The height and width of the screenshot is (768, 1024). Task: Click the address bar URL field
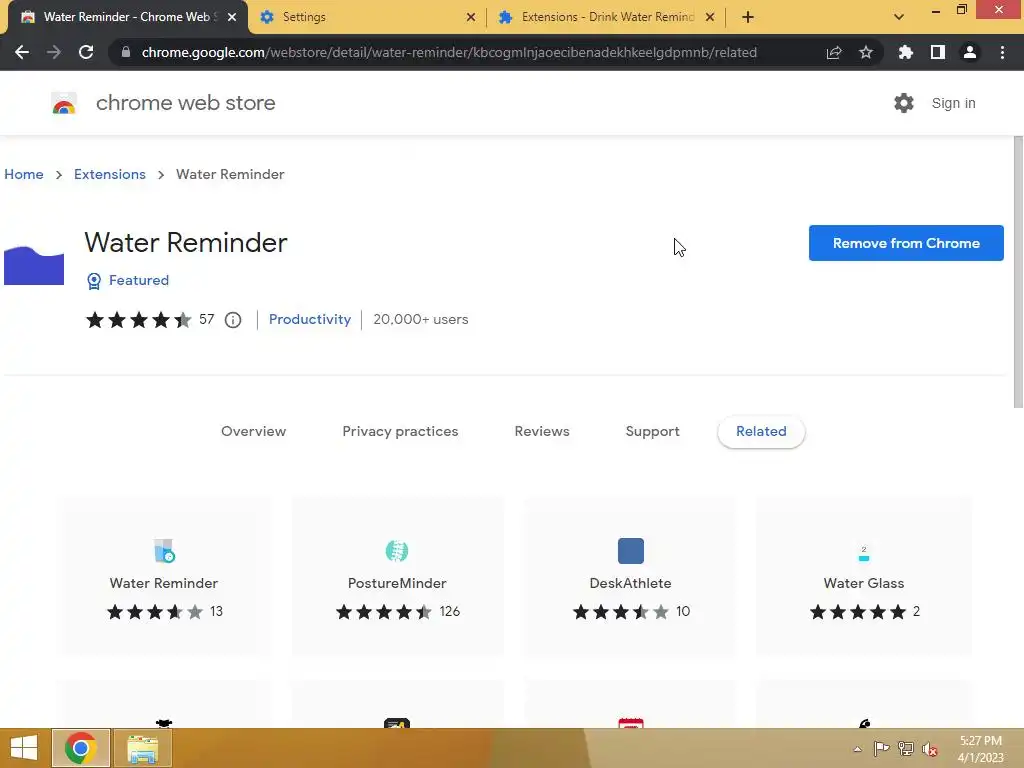449,52
